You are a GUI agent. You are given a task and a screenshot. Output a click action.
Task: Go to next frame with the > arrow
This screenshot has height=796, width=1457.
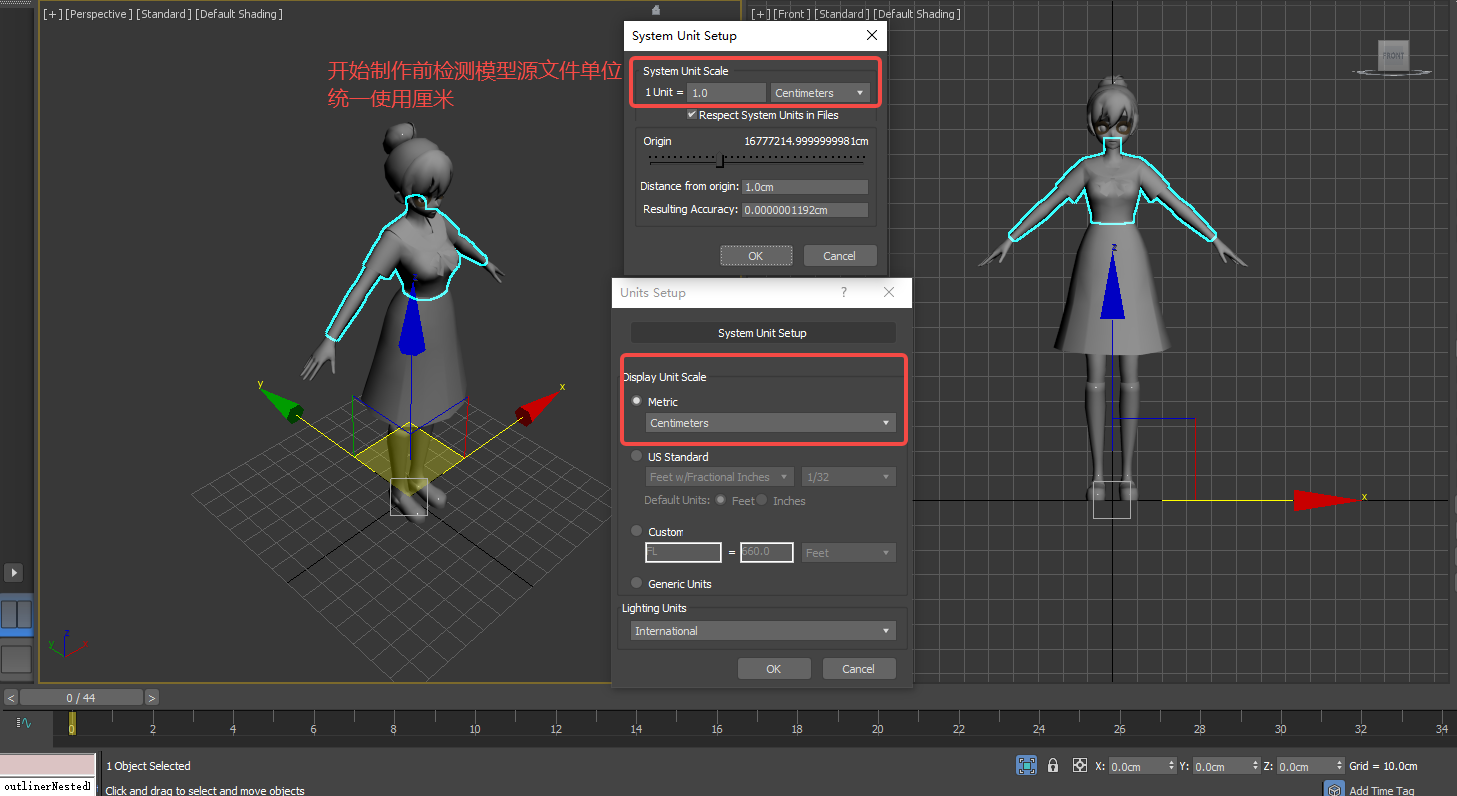(x=152, y=698)
